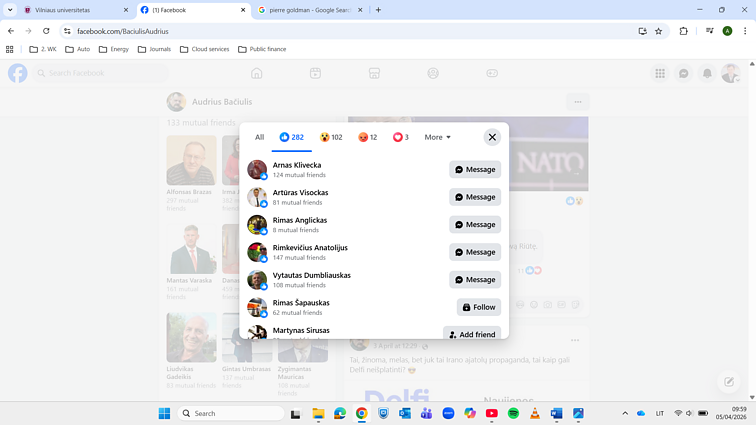
Task: Open Facebook Groups icon
Action: point(433,73)
